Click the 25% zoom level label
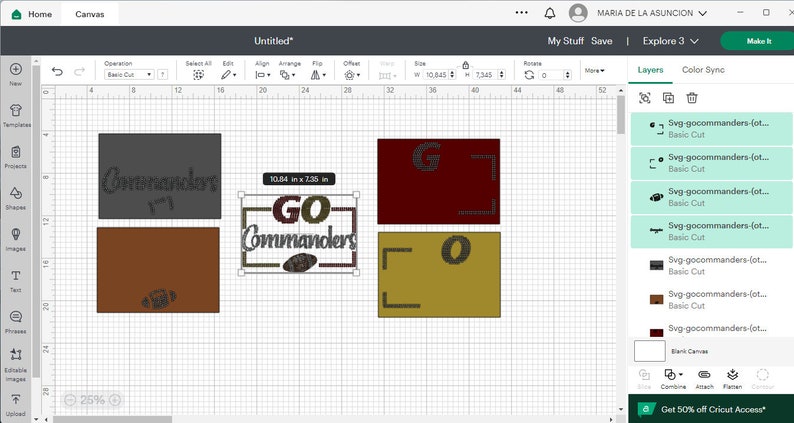794x423 pixels. [92, 400]
